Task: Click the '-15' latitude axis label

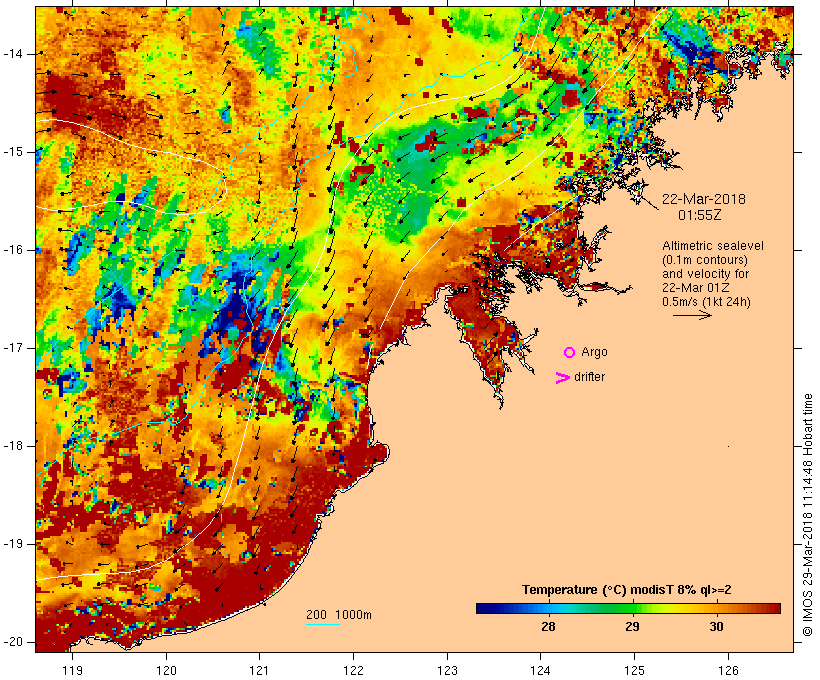Action: [13, 152]
